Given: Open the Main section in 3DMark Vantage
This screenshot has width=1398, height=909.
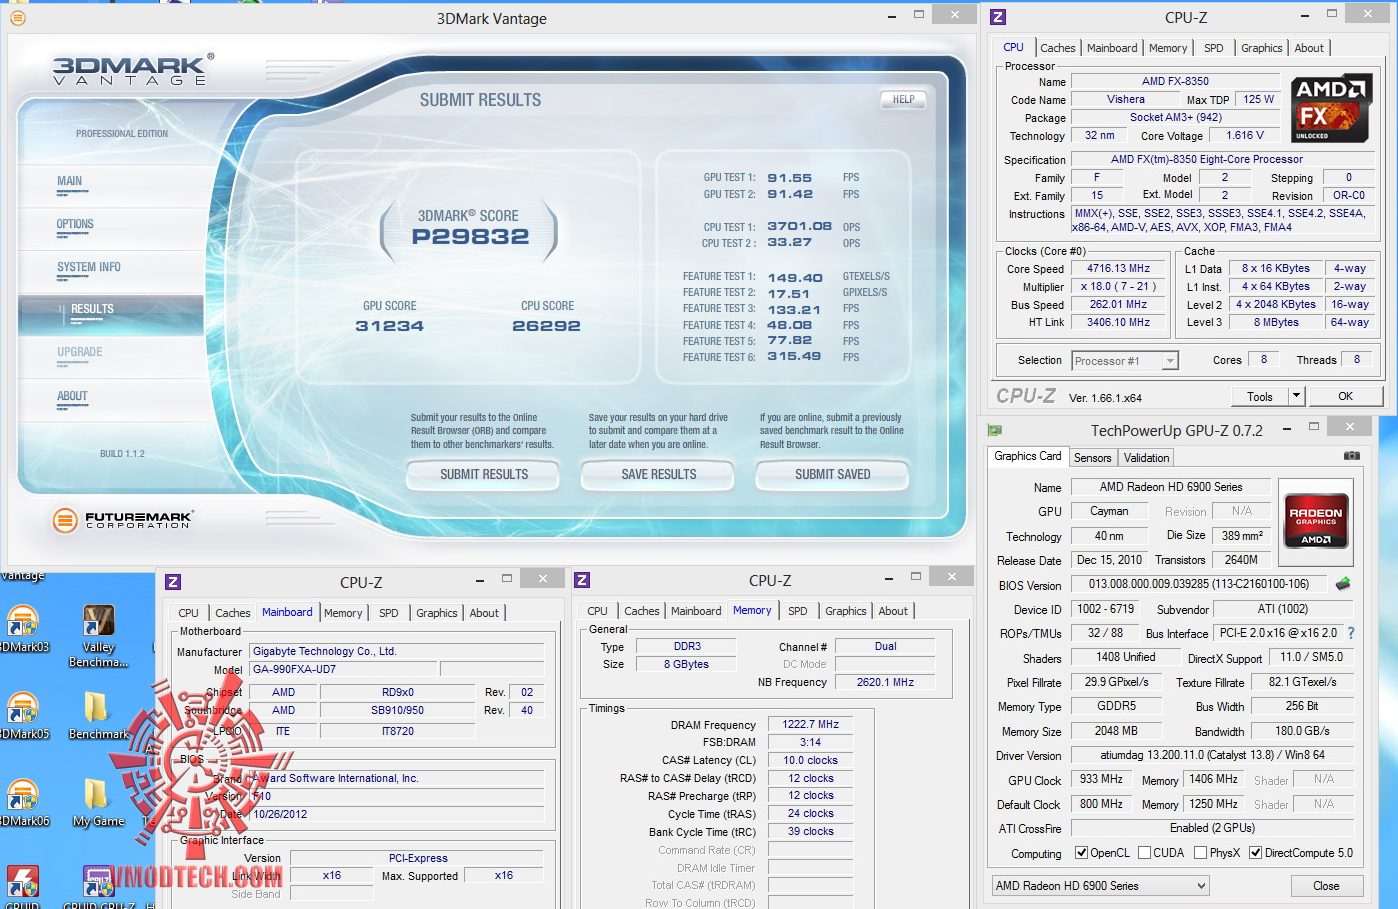Looking at the screenshot, I should tap(70, 182).
